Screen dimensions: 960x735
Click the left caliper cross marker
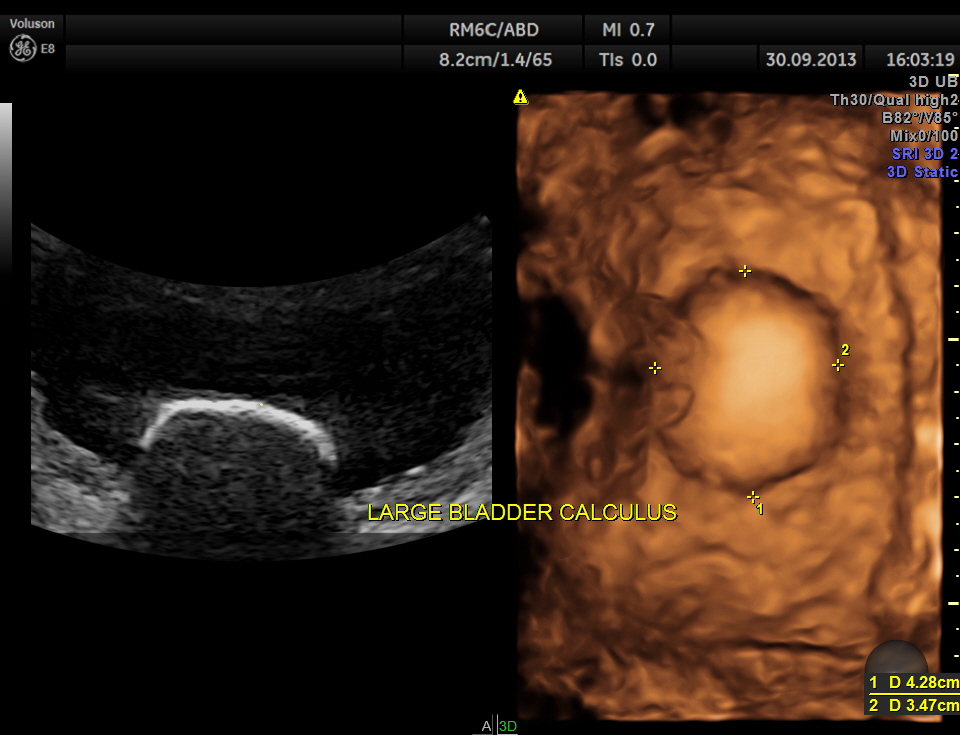(x=655, y=368)
